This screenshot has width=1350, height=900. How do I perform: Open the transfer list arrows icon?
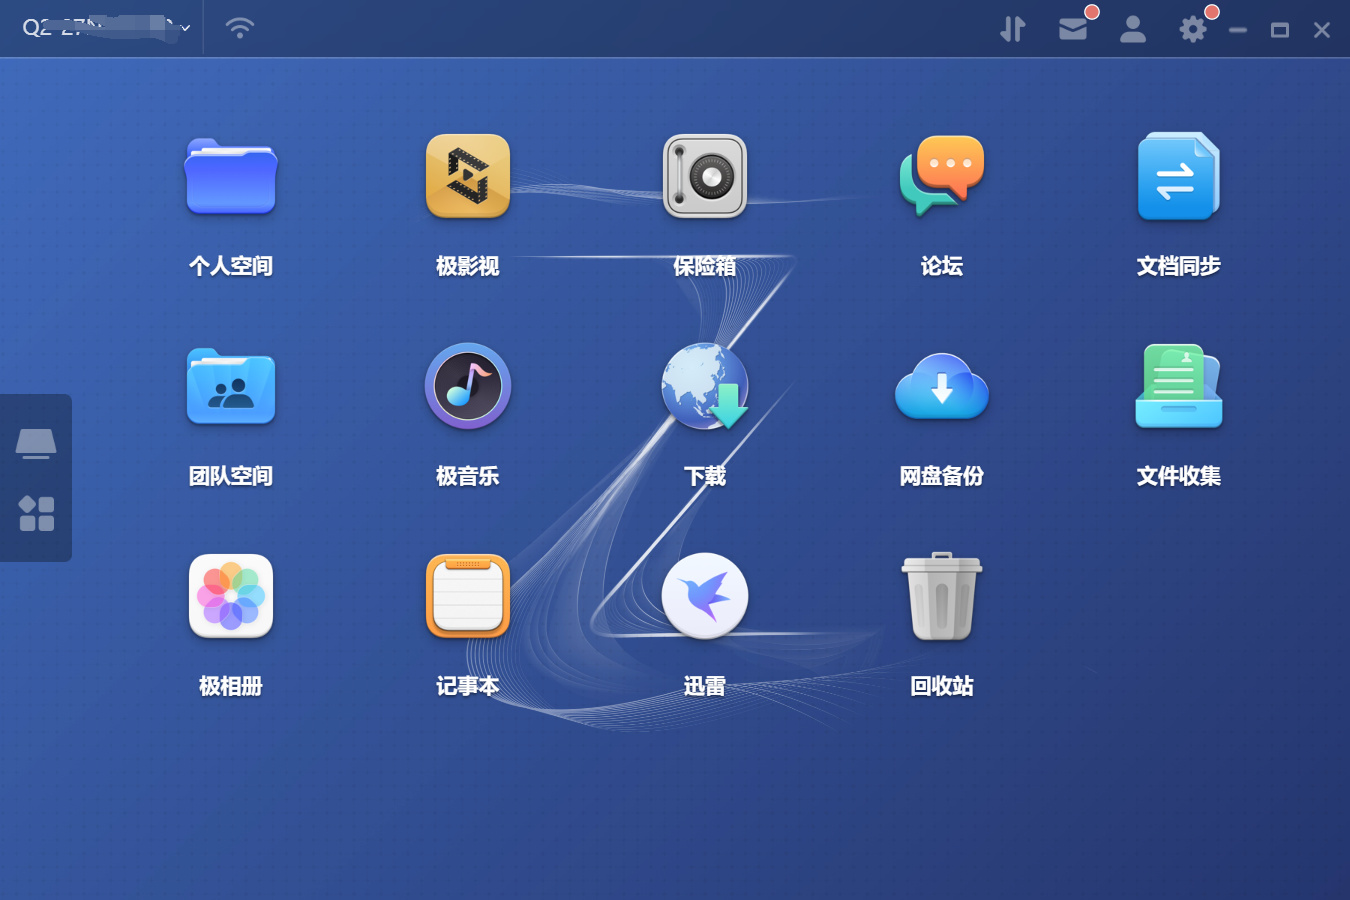pos(1013,29)
